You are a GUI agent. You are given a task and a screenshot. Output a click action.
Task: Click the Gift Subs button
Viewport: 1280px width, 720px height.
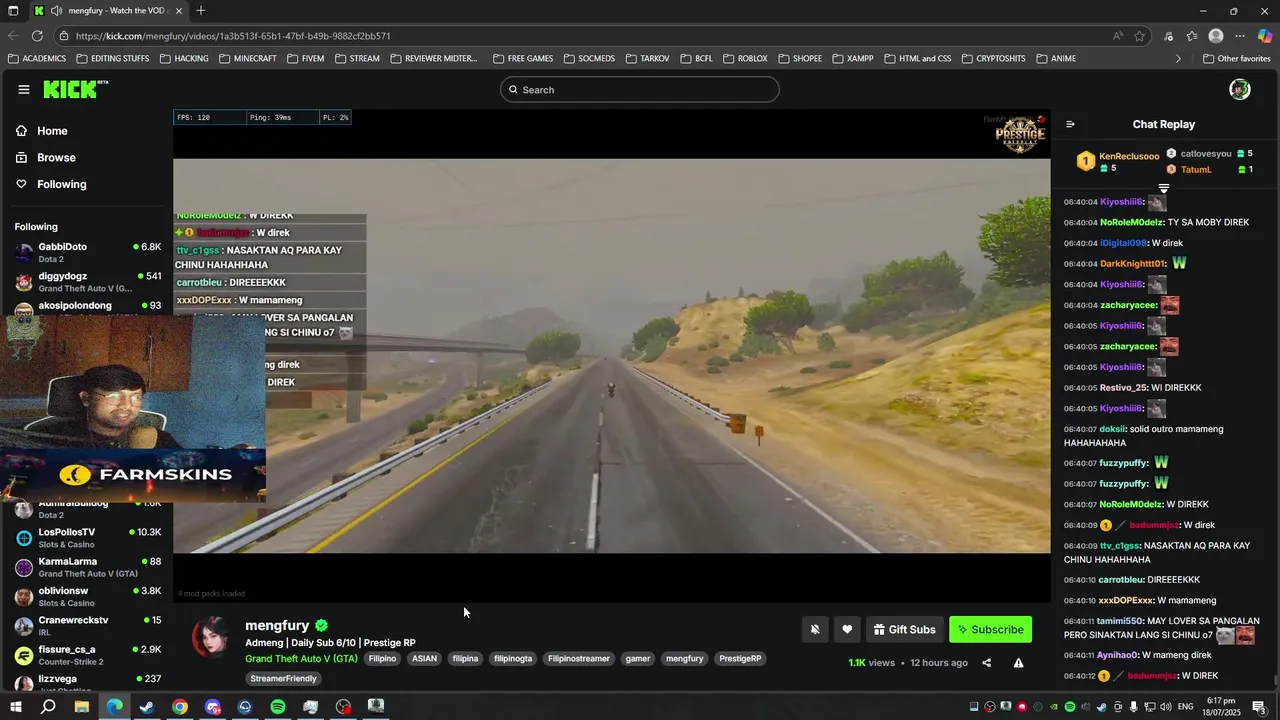904,629
